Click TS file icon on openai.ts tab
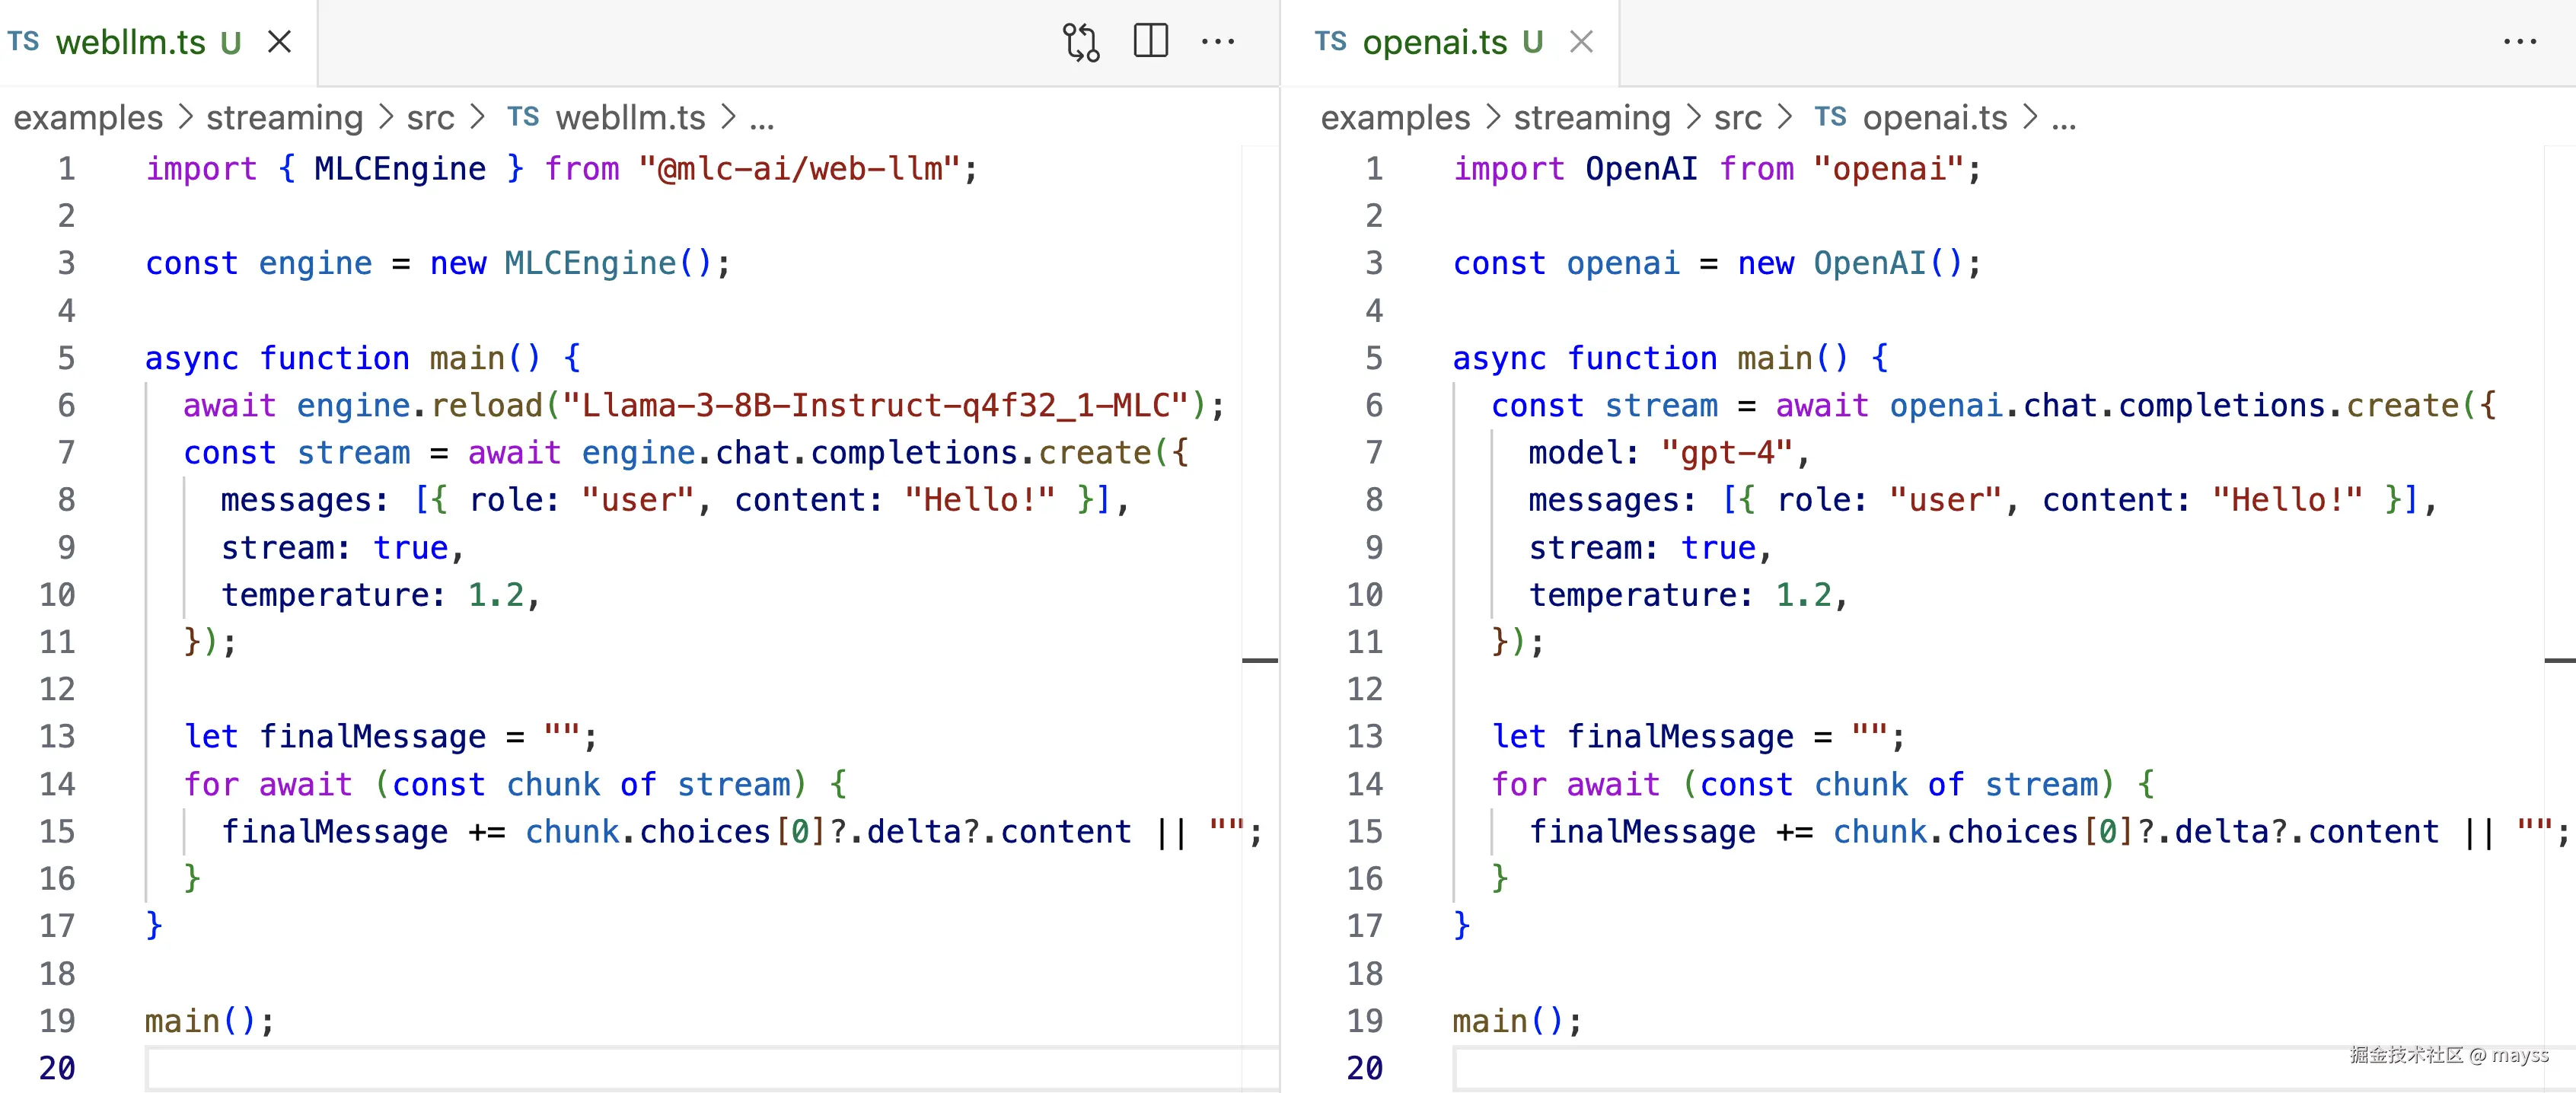Screen dimensions: 2576x1093 1330,42
